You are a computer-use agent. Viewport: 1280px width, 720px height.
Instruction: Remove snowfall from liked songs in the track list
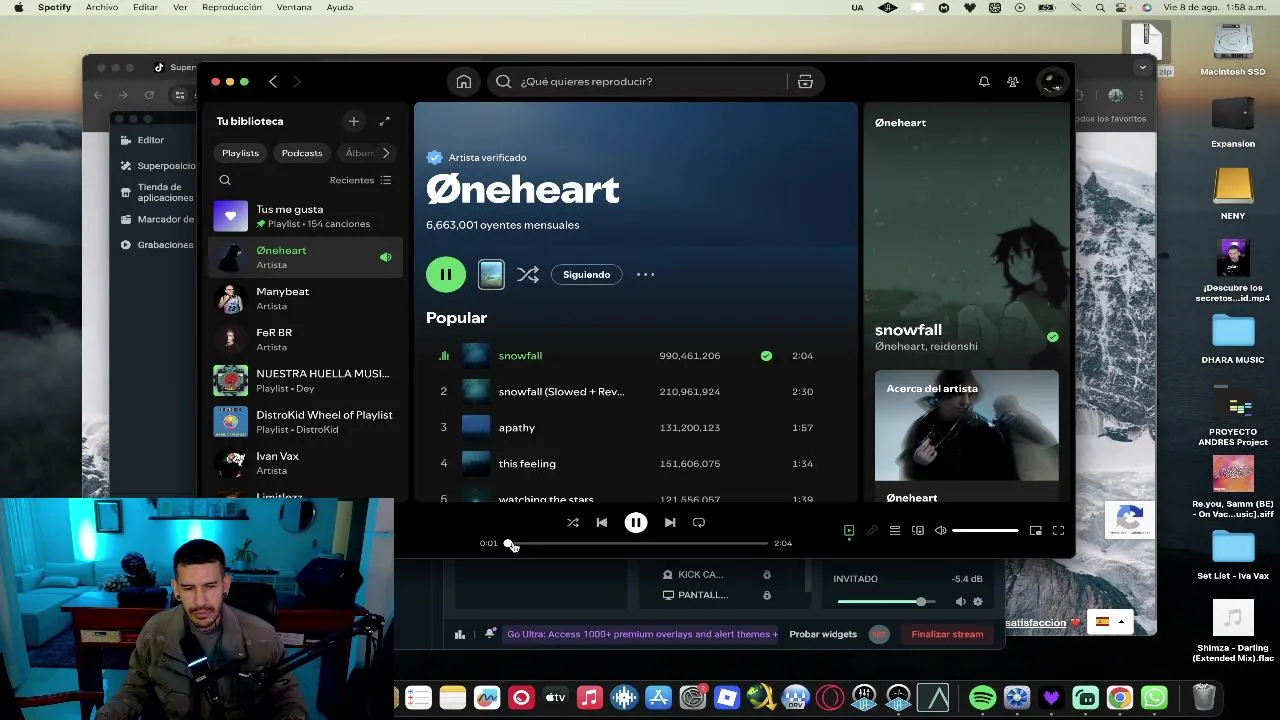[766, 356]
